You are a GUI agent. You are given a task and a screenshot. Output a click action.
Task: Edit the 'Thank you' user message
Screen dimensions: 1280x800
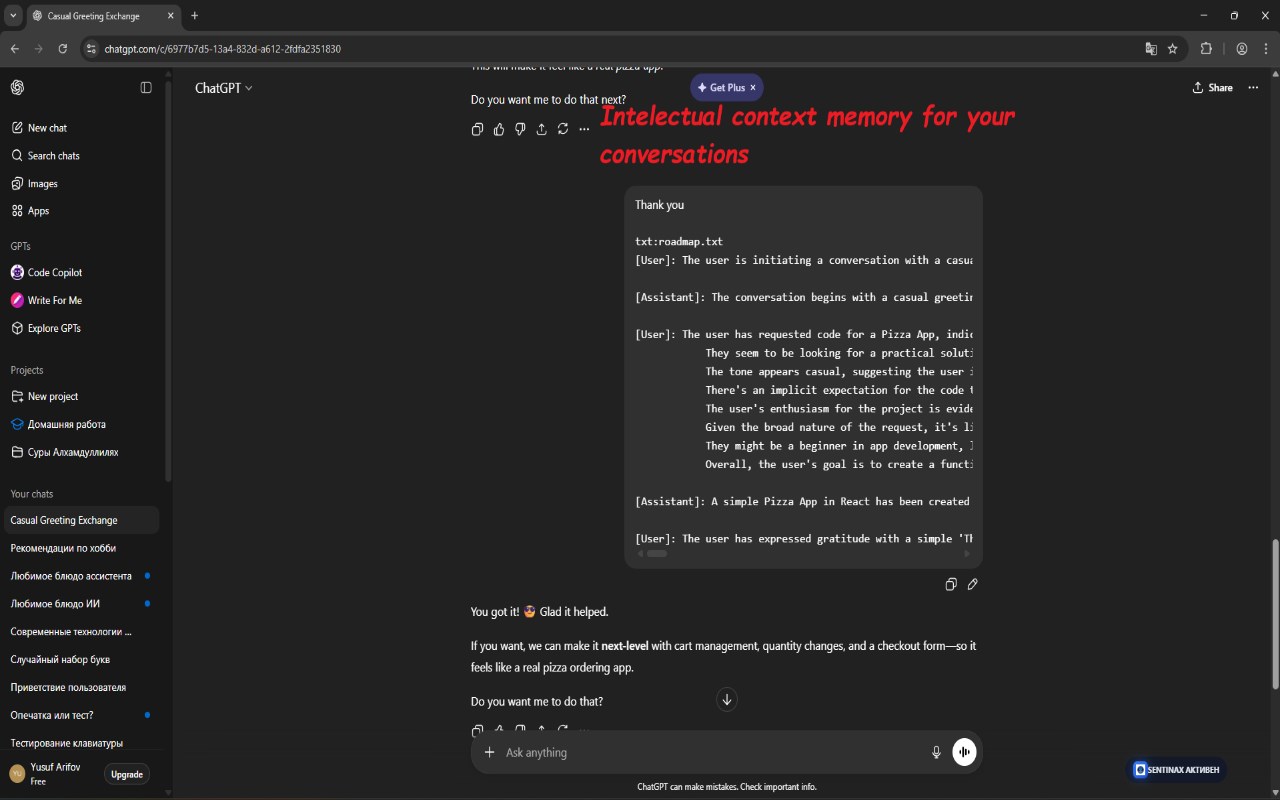pyautogui.click(x=972, y=585)
